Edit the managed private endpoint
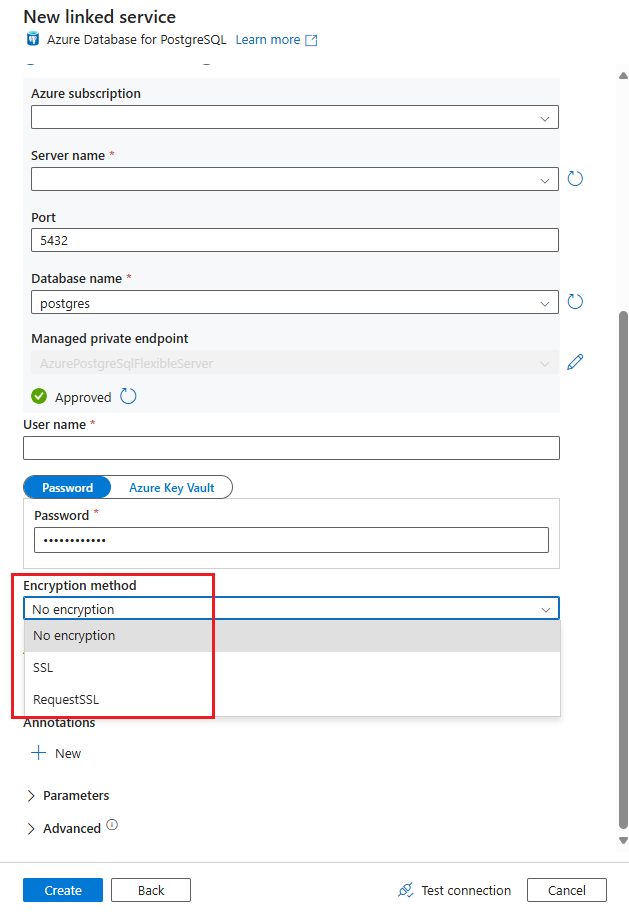This screenshot has width=629, height=914. (575, 362)
